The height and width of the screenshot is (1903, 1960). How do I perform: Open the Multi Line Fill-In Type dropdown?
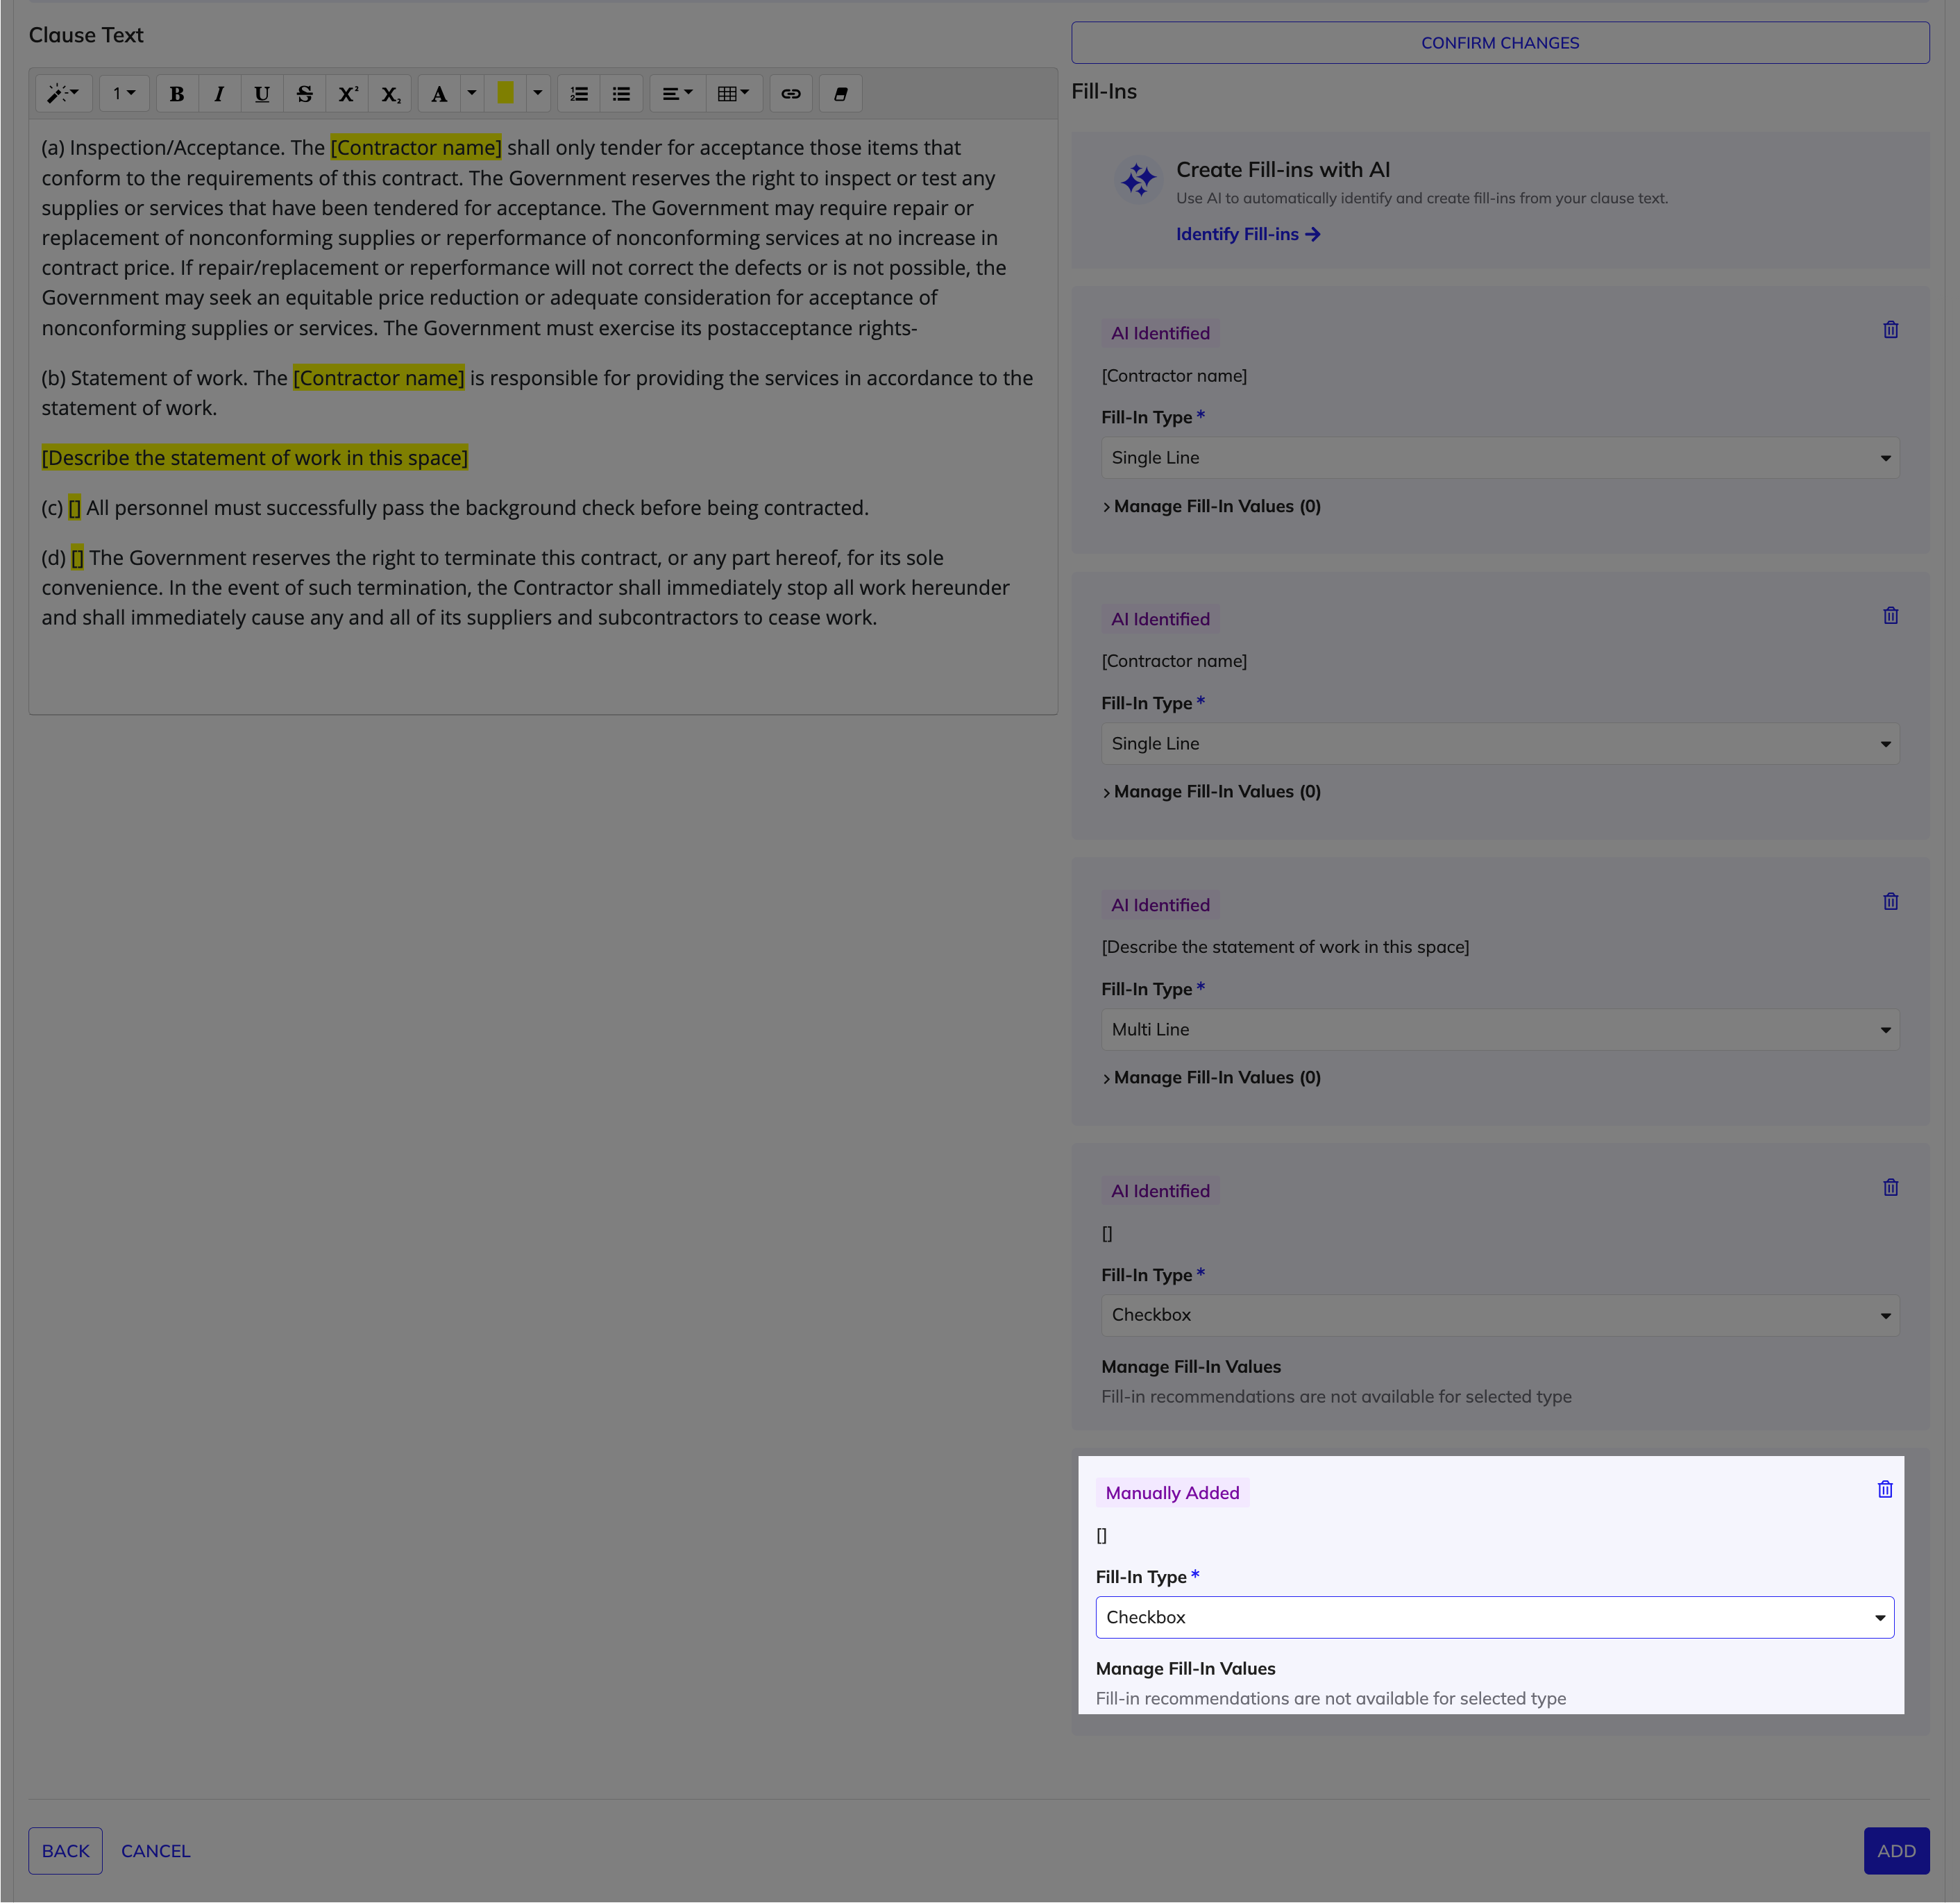point(1500,1030)
